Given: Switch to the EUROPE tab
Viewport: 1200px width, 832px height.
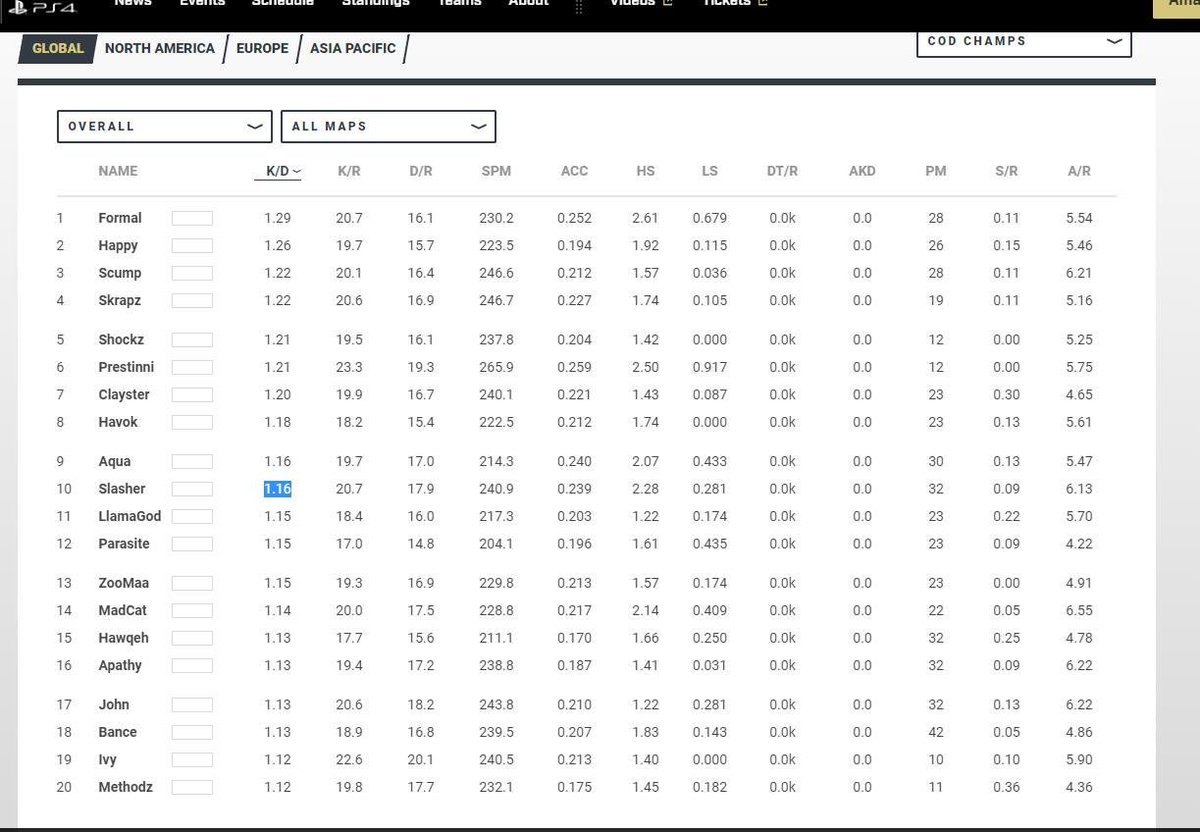Looking at the screenshot, I should 263,48.
